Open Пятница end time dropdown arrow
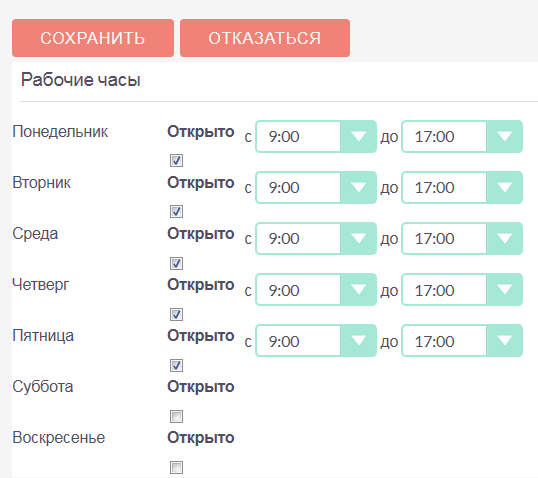Image resolution: width=538 pixels, height=478 pixels. pos(504,341)
